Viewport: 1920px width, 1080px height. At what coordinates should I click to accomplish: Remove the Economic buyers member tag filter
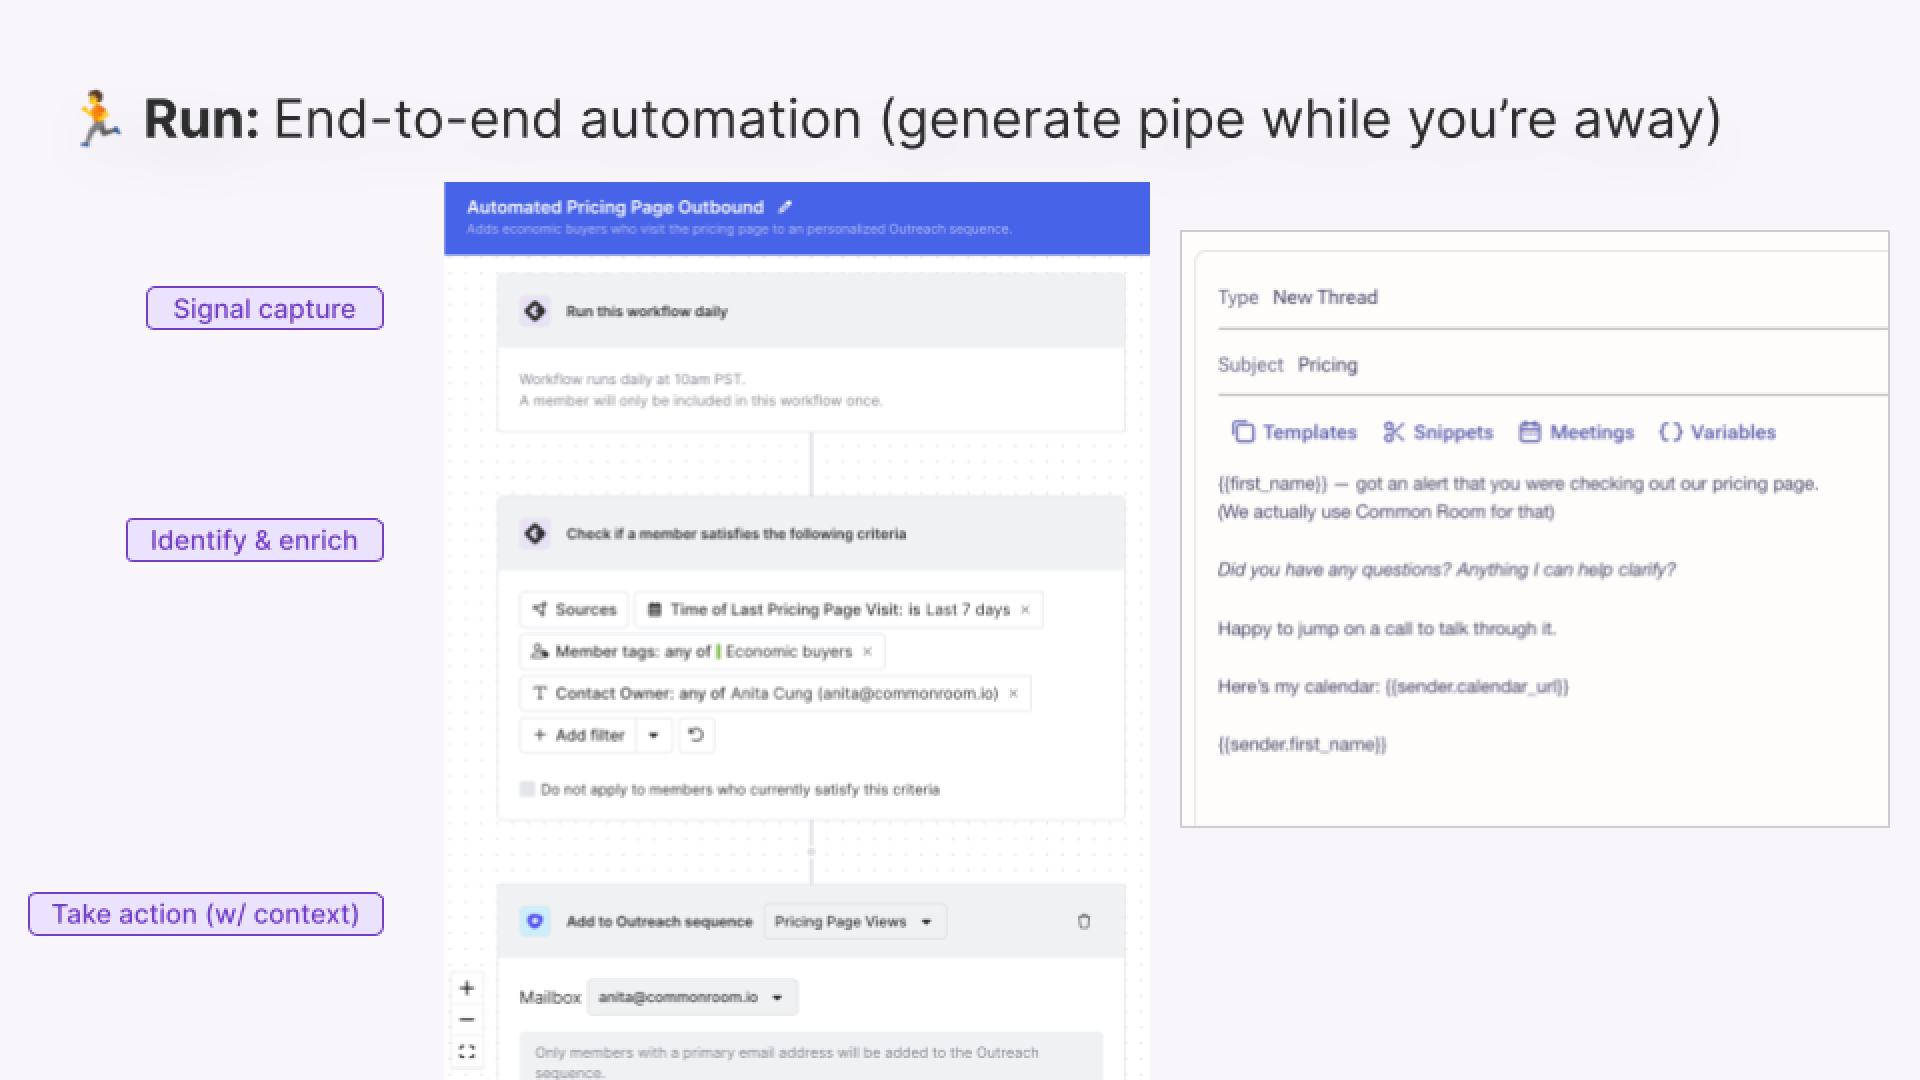867,652
